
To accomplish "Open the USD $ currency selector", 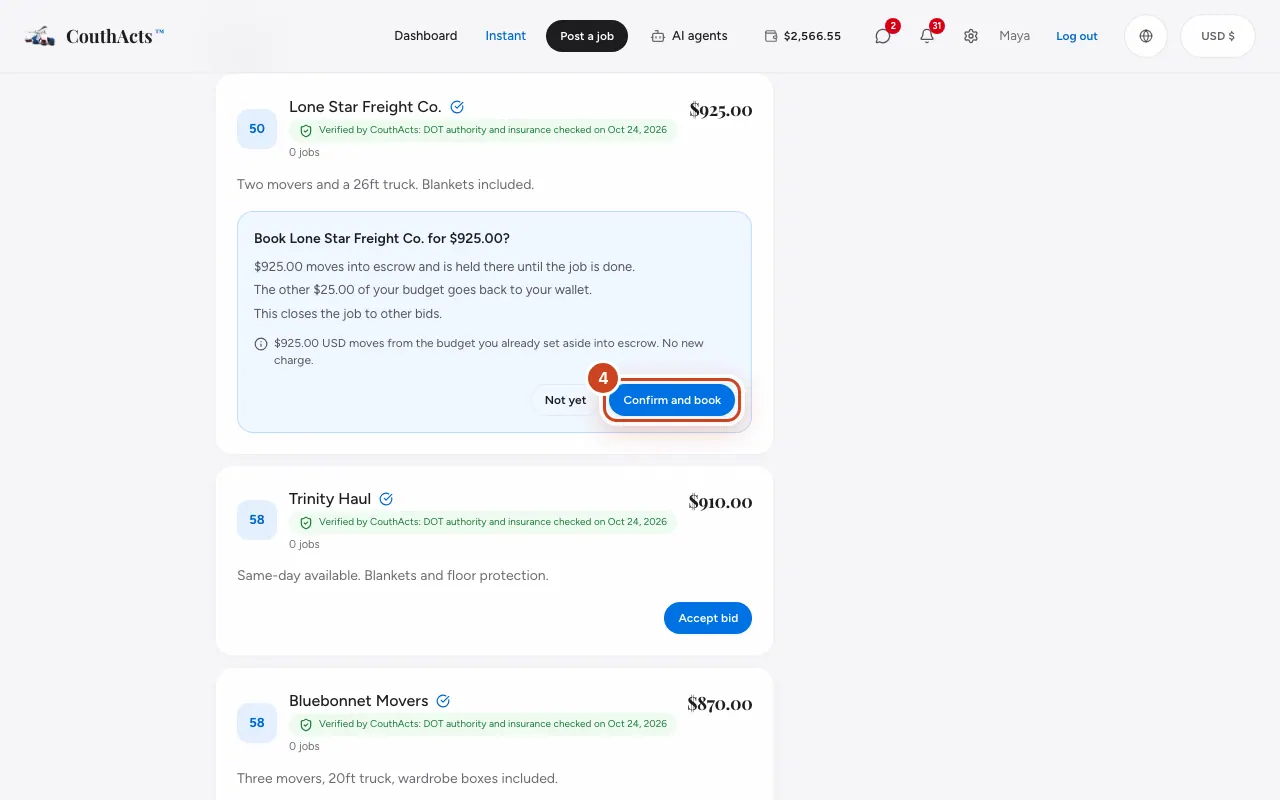I will coord(1218,36).
